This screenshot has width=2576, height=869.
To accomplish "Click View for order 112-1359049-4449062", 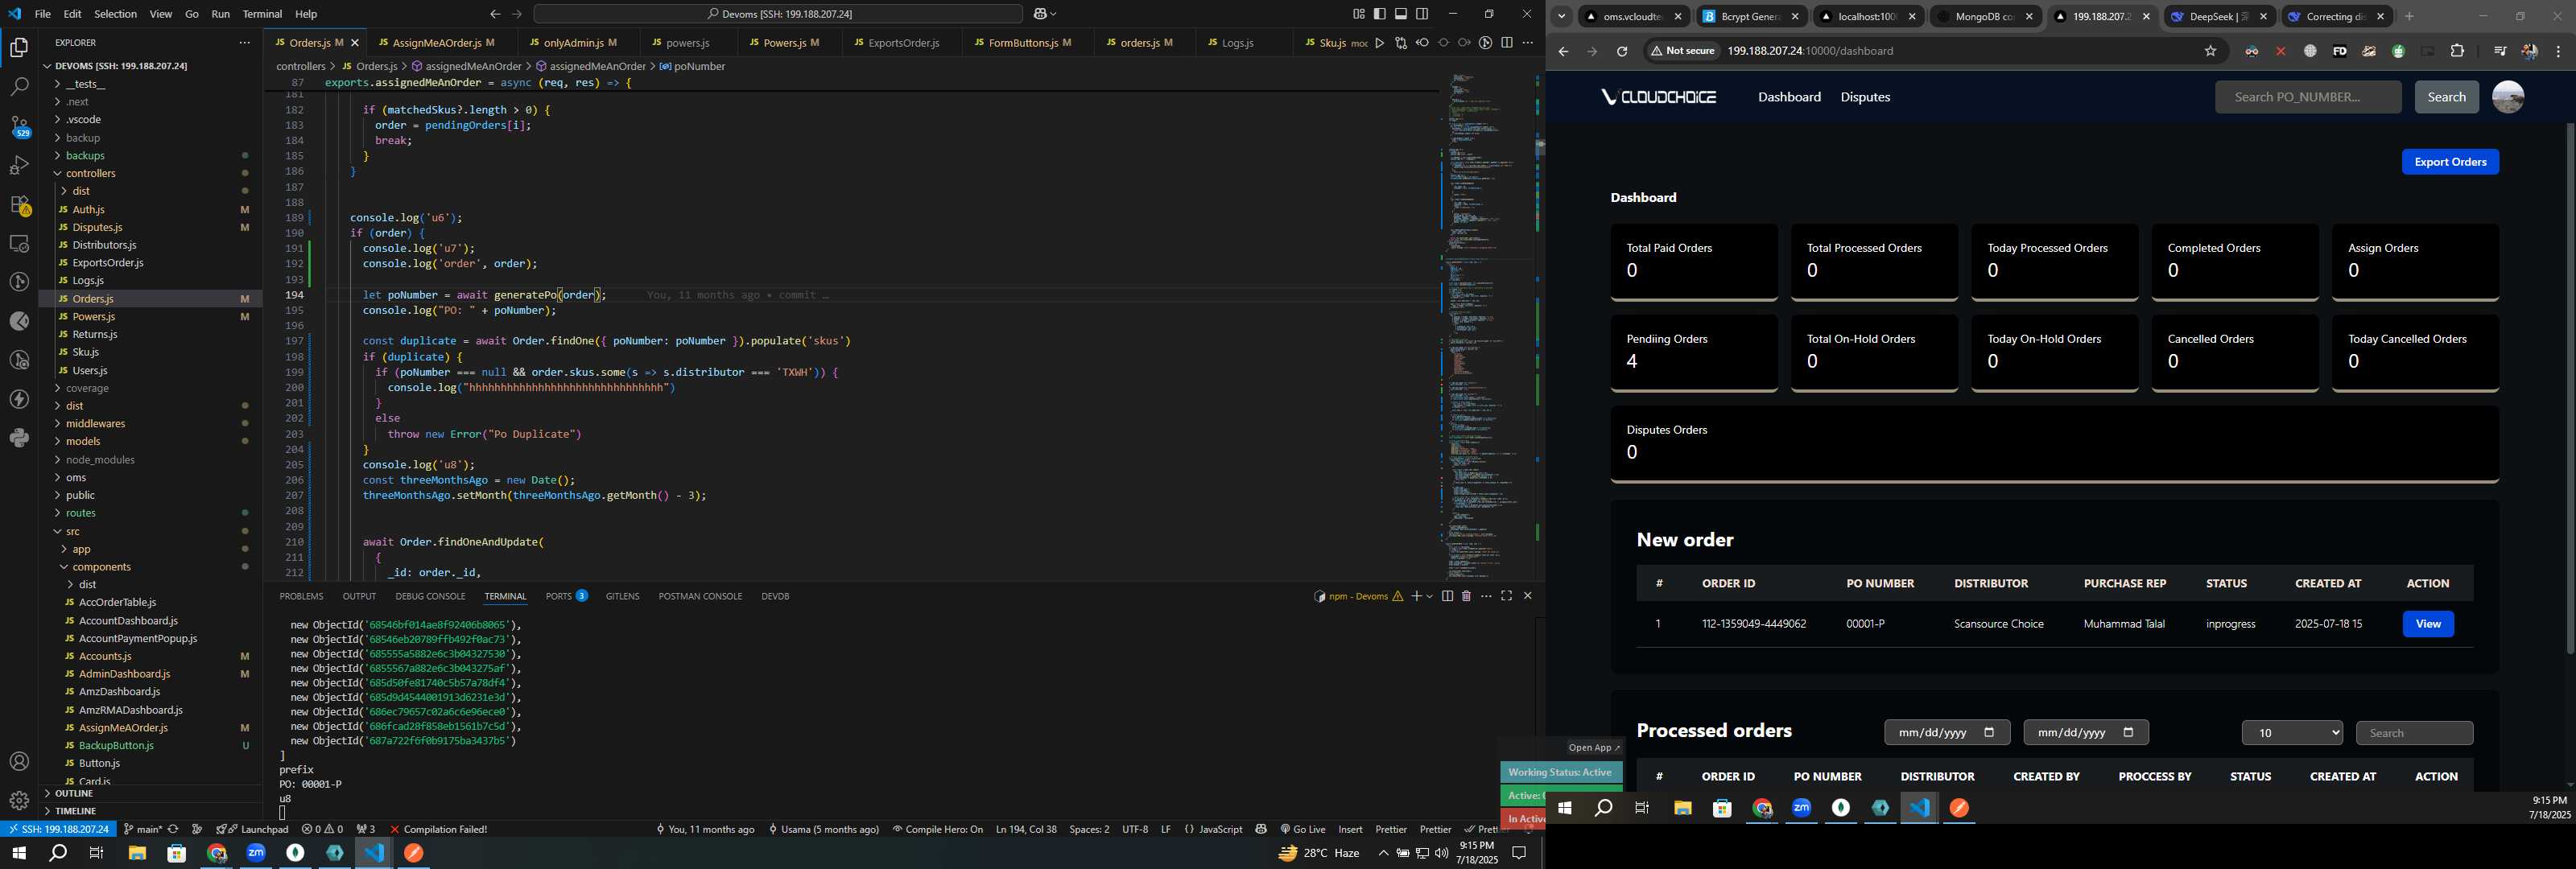I will coord(2427,624).
